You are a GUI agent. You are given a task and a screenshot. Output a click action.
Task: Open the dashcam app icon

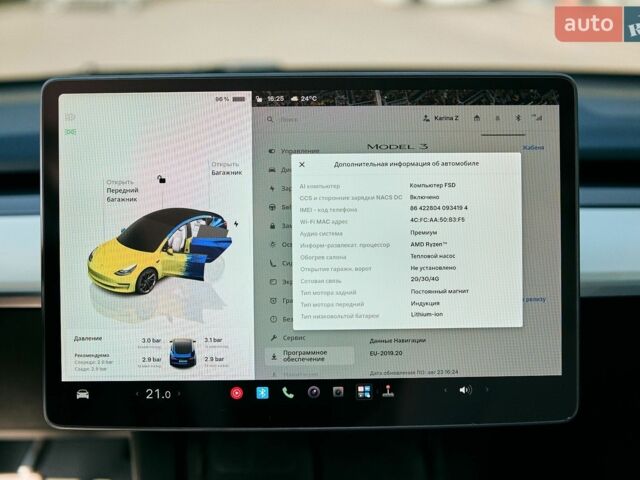338,392
